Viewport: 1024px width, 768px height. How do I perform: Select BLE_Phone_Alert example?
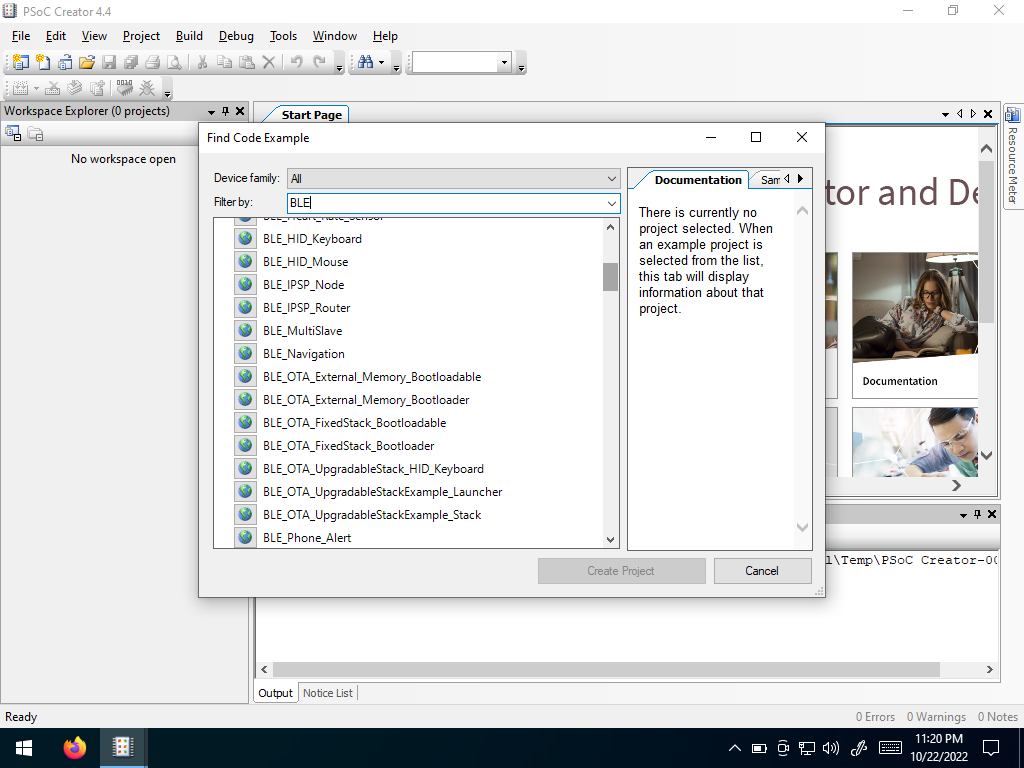(x=307, y=537)
